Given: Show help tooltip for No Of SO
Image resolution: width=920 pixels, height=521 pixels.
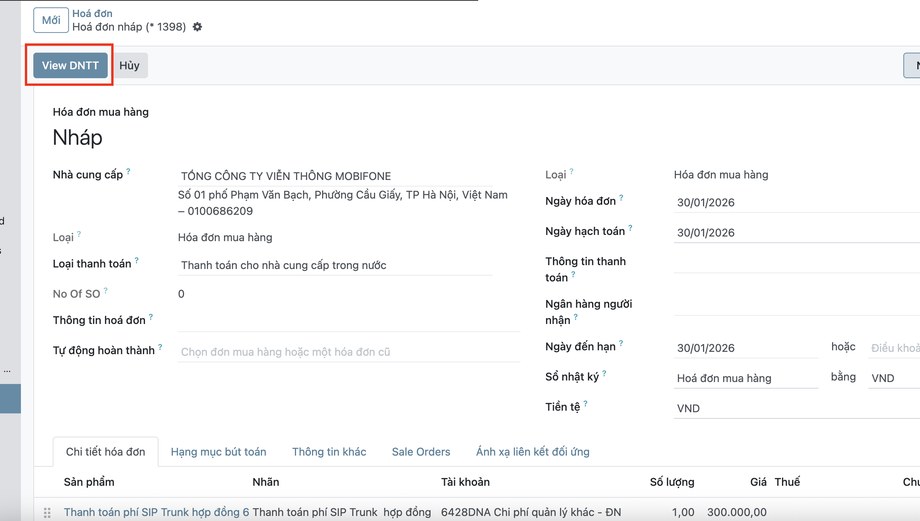Looking at the screenshot, I should (106, 290).
